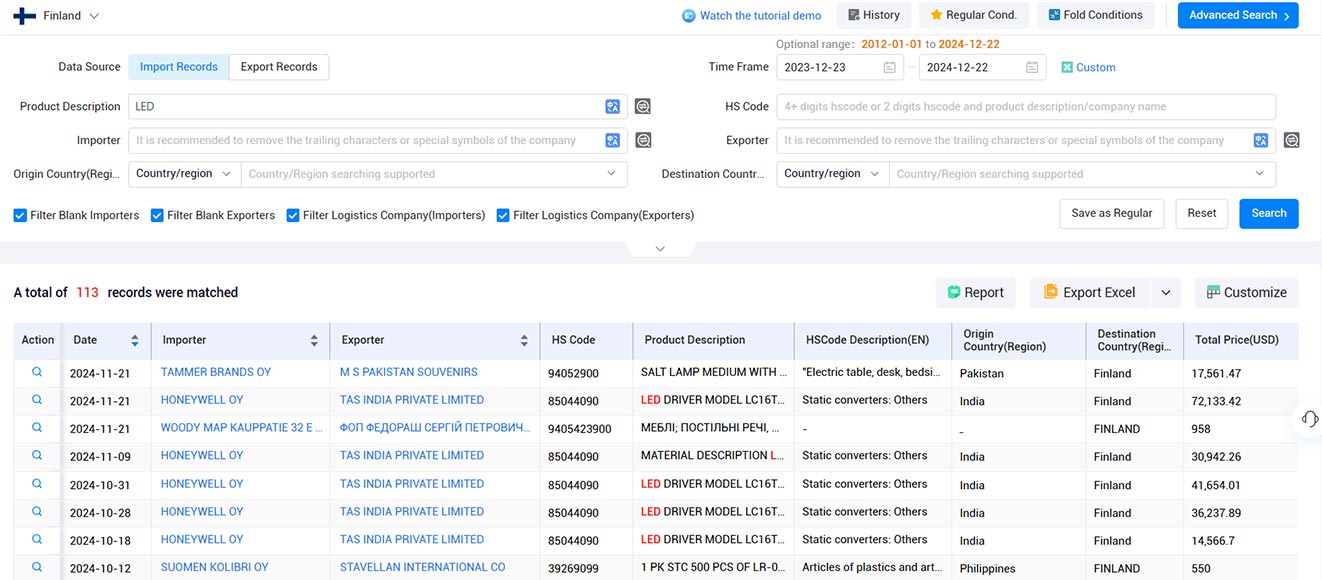1322x580 pixels.
Task: Click Save as Regular button
Action: click(x=1112, y=213)
